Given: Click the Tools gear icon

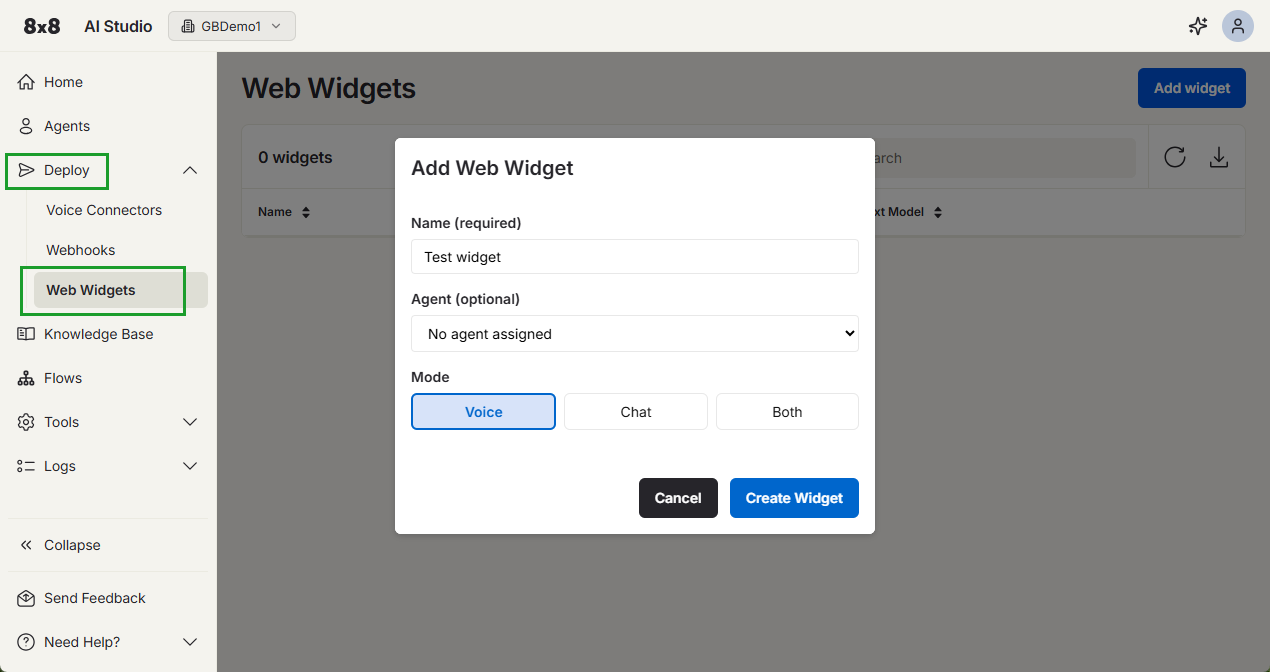Looking at the screenshot, I should click(26, 422).
